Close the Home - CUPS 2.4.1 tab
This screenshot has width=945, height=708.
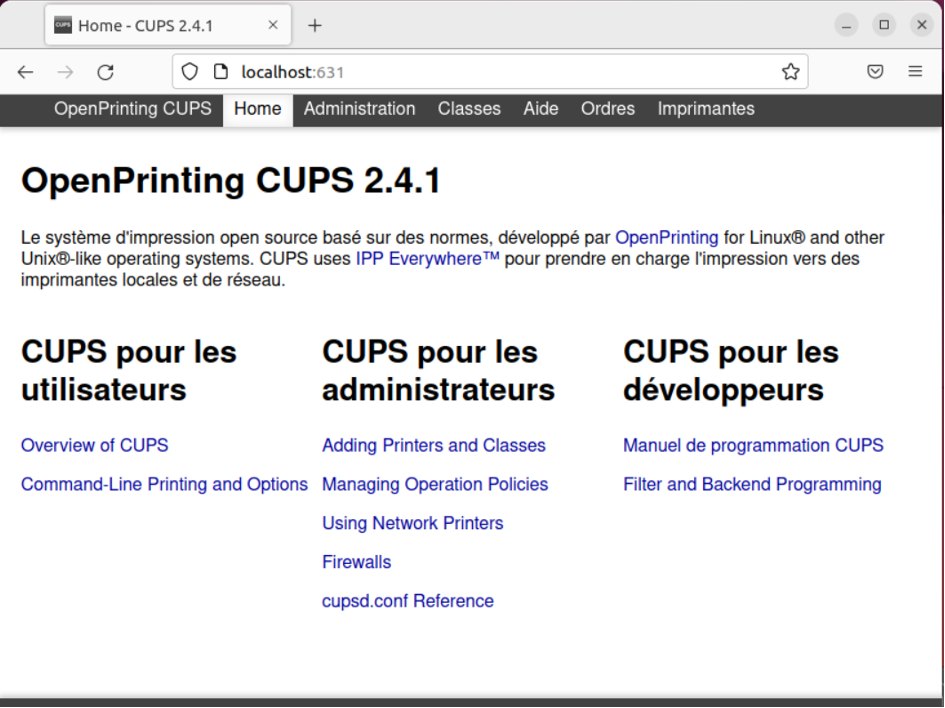point(274,26)
